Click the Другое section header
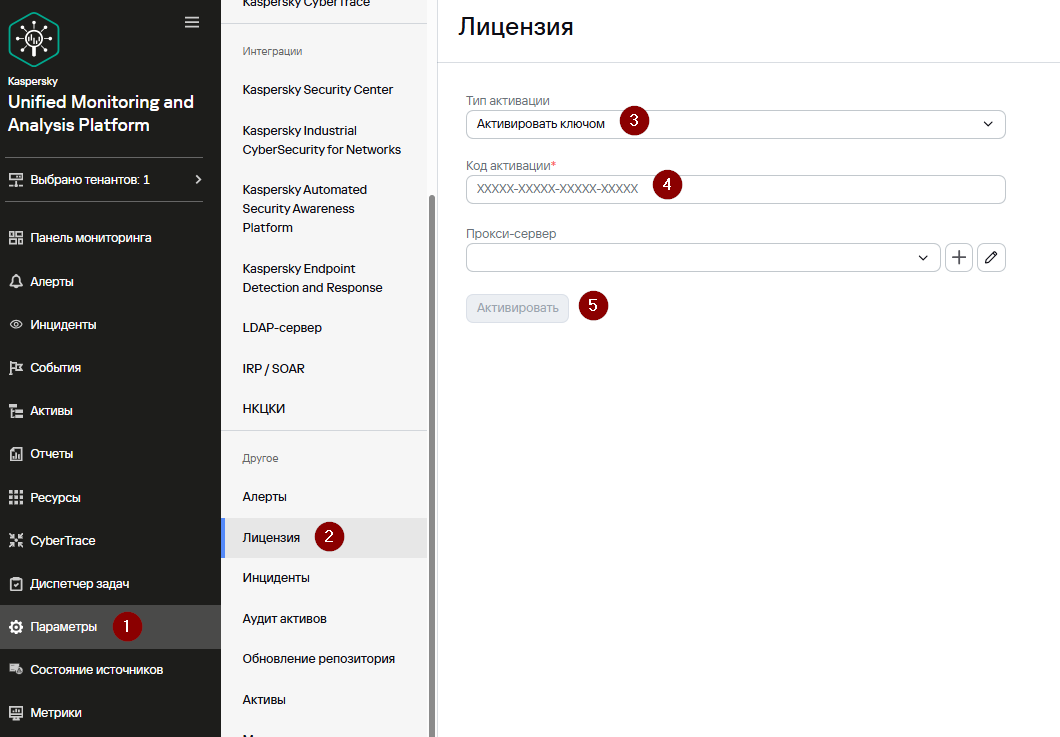Viewport: 1060px width, 737px height. point(260,458)
